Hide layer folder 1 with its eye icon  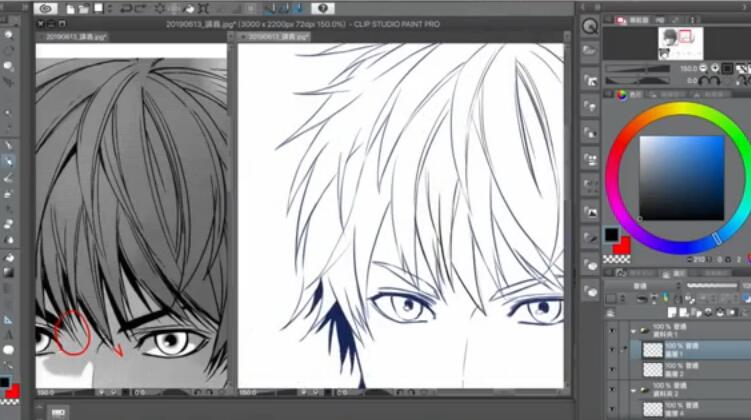pos(612,330)
